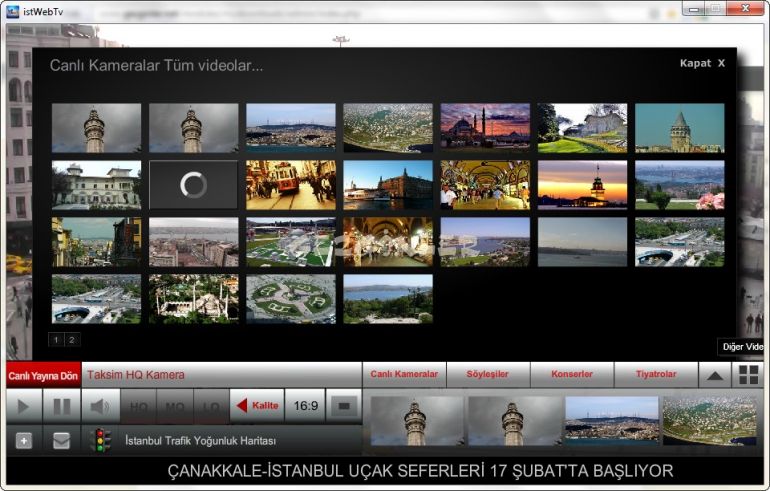This screenshot has height=491, width=770.
Task: Open the Canlı Kameralar tab
Action: pos(404,375)
